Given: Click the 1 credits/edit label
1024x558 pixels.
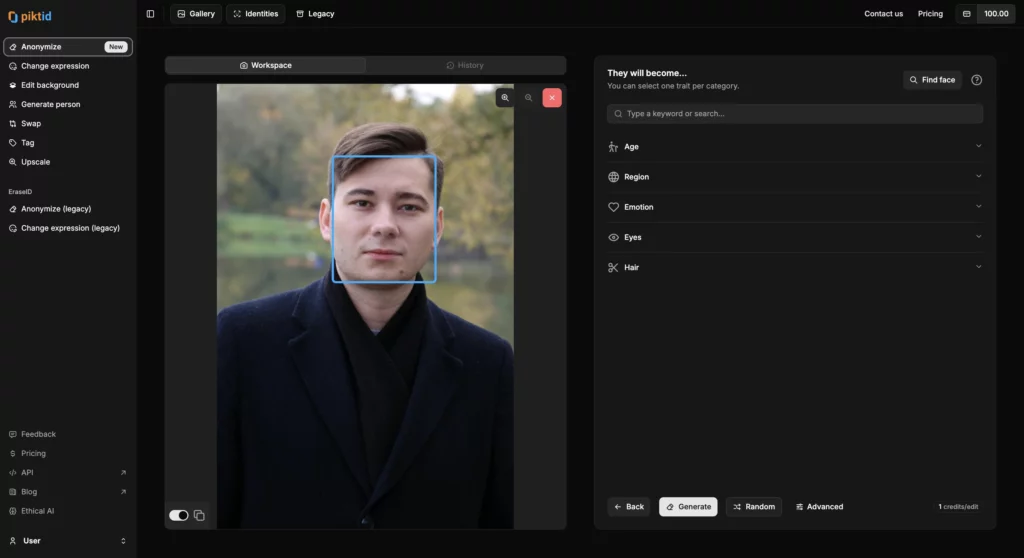Looking at the screenshot, I should coord(958,507).
